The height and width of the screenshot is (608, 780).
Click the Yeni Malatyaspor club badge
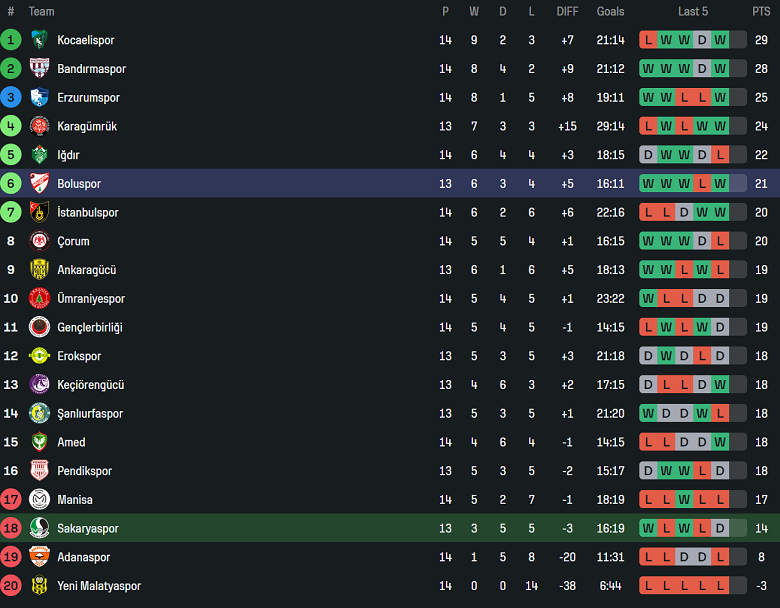point(39,586)
